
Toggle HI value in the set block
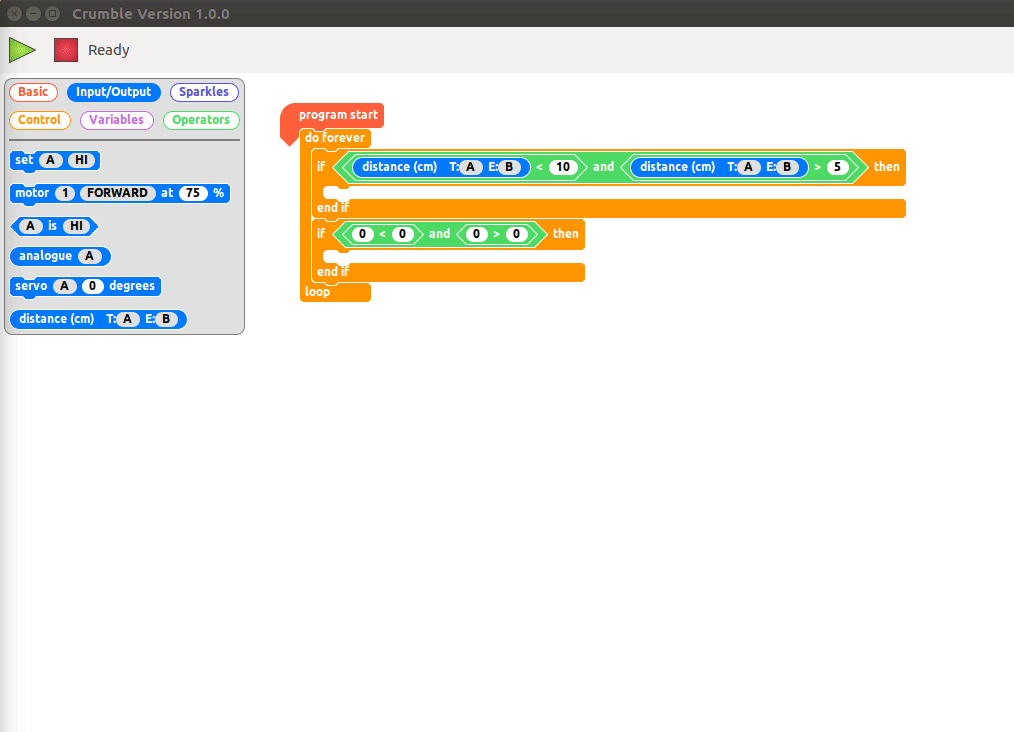click(81, 160)
